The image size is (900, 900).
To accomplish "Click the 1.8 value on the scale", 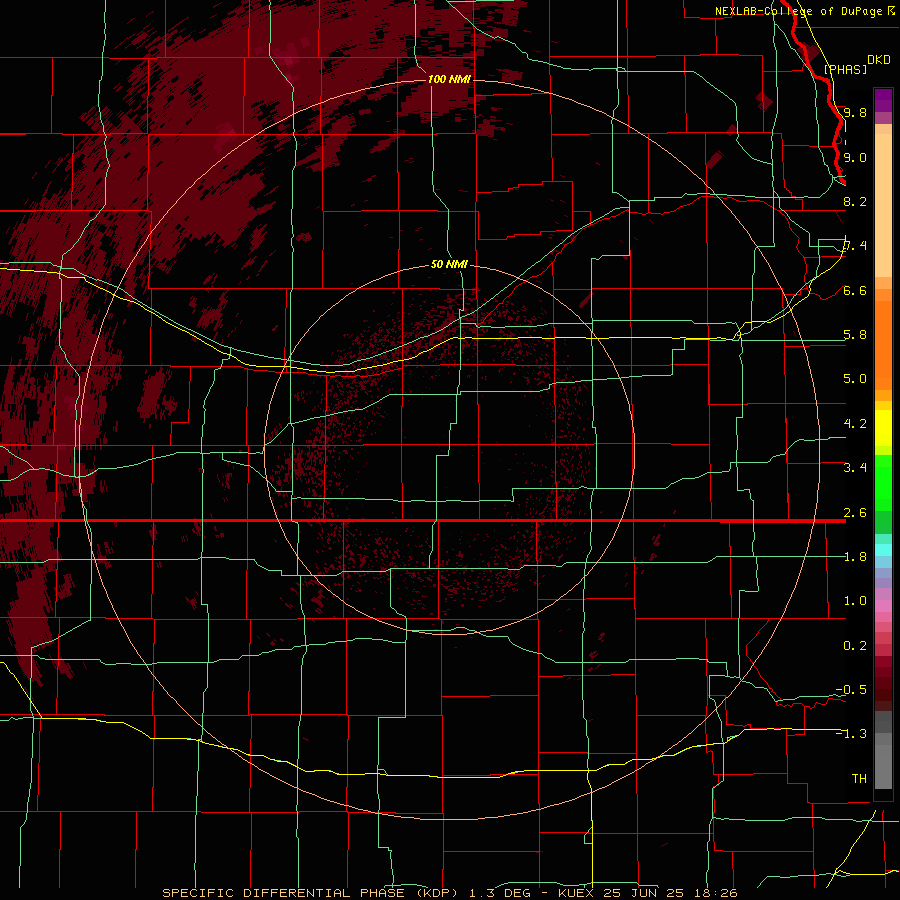I will click(x=855, y=557).
